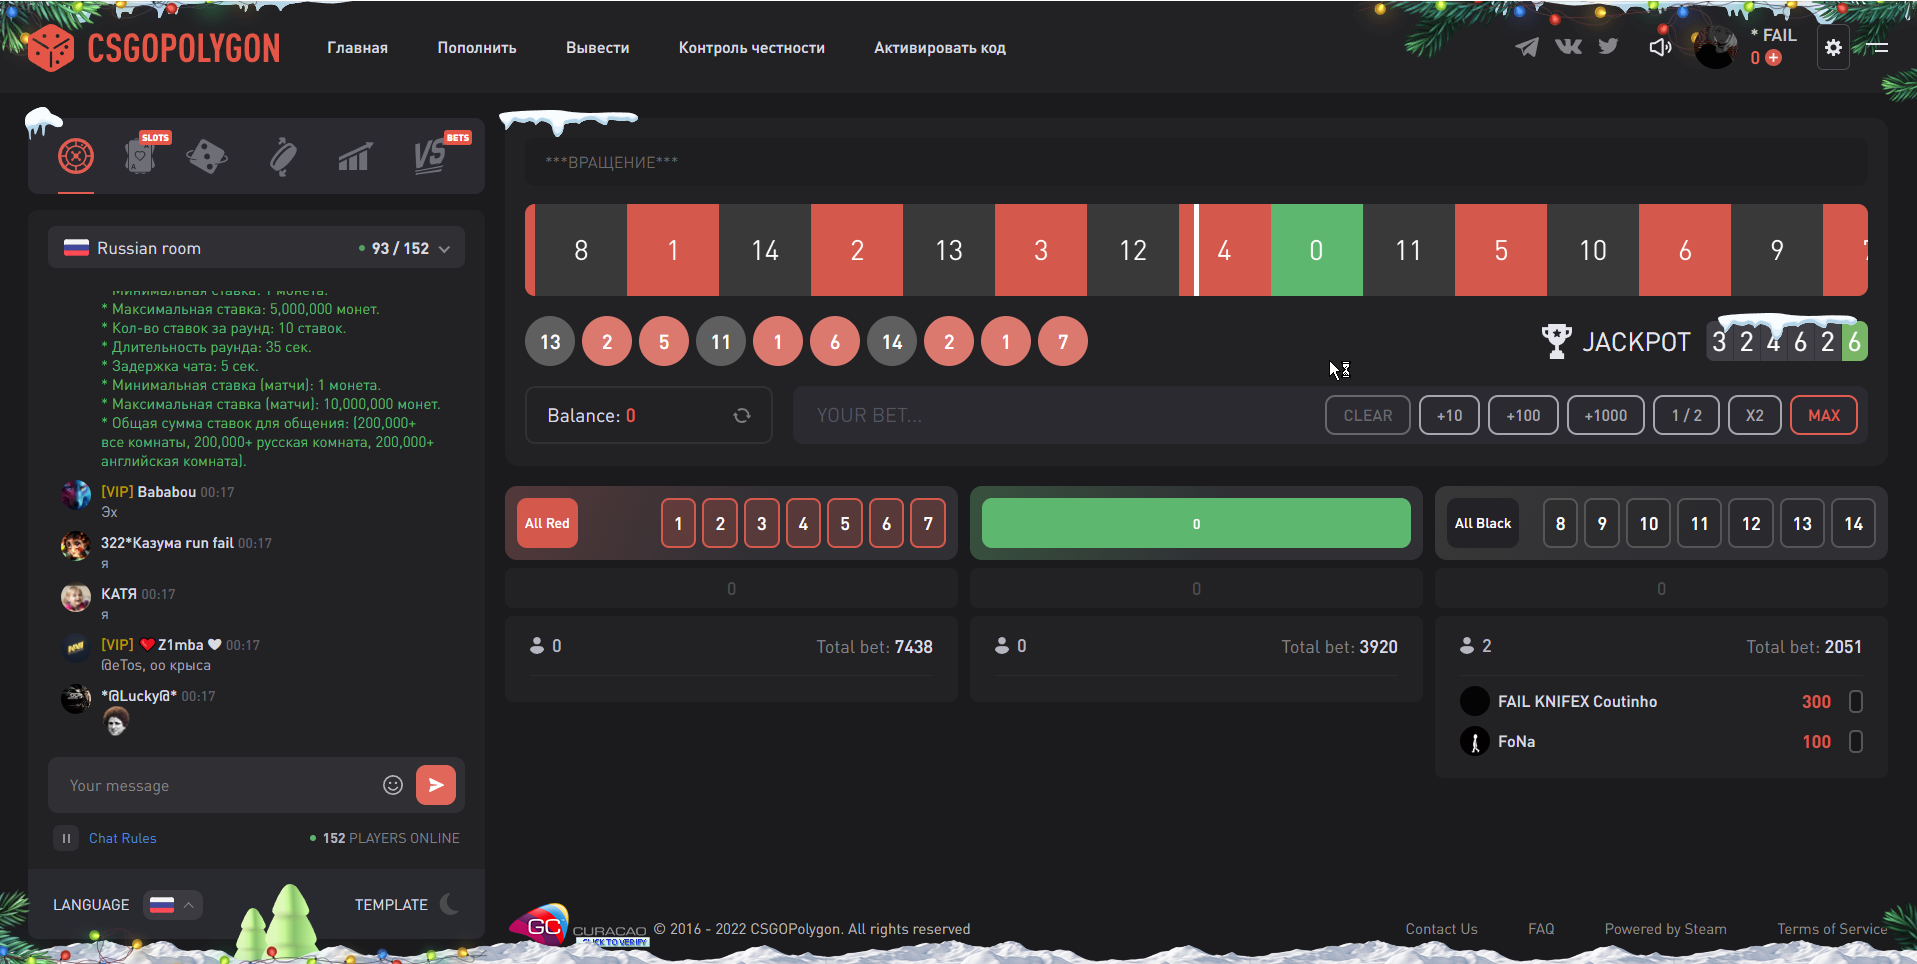Open the VS Bets matches icon
1917x964 pixels.
tap(430, 156)
